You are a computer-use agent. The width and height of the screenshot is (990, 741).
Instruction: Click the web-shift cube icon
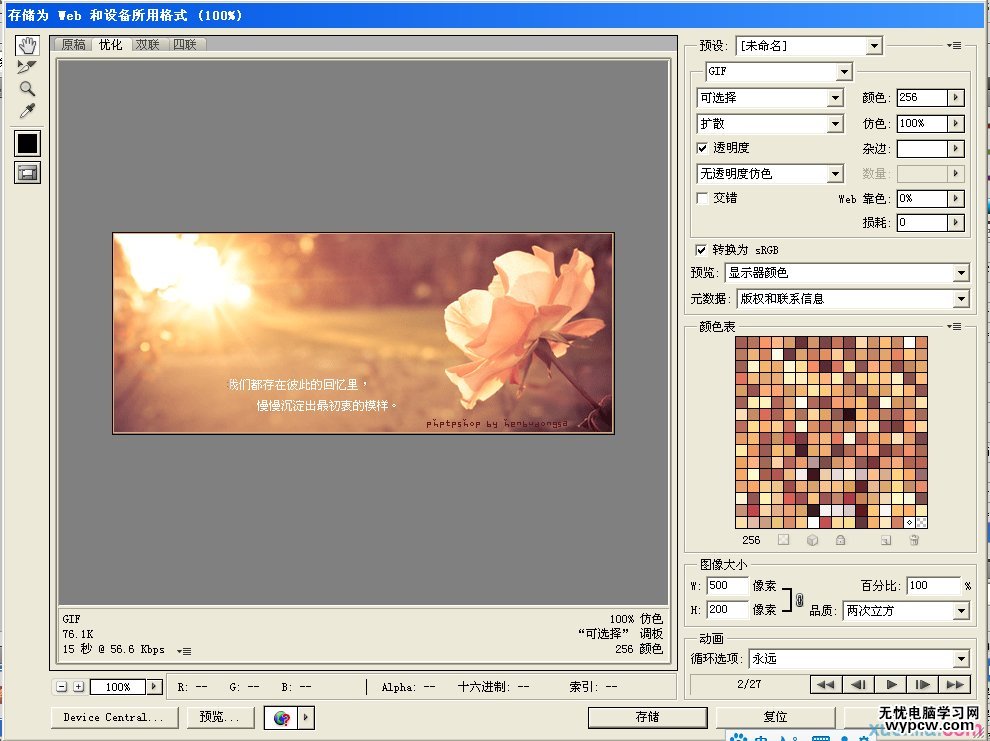pyautogui.click(x=813, y=540)
